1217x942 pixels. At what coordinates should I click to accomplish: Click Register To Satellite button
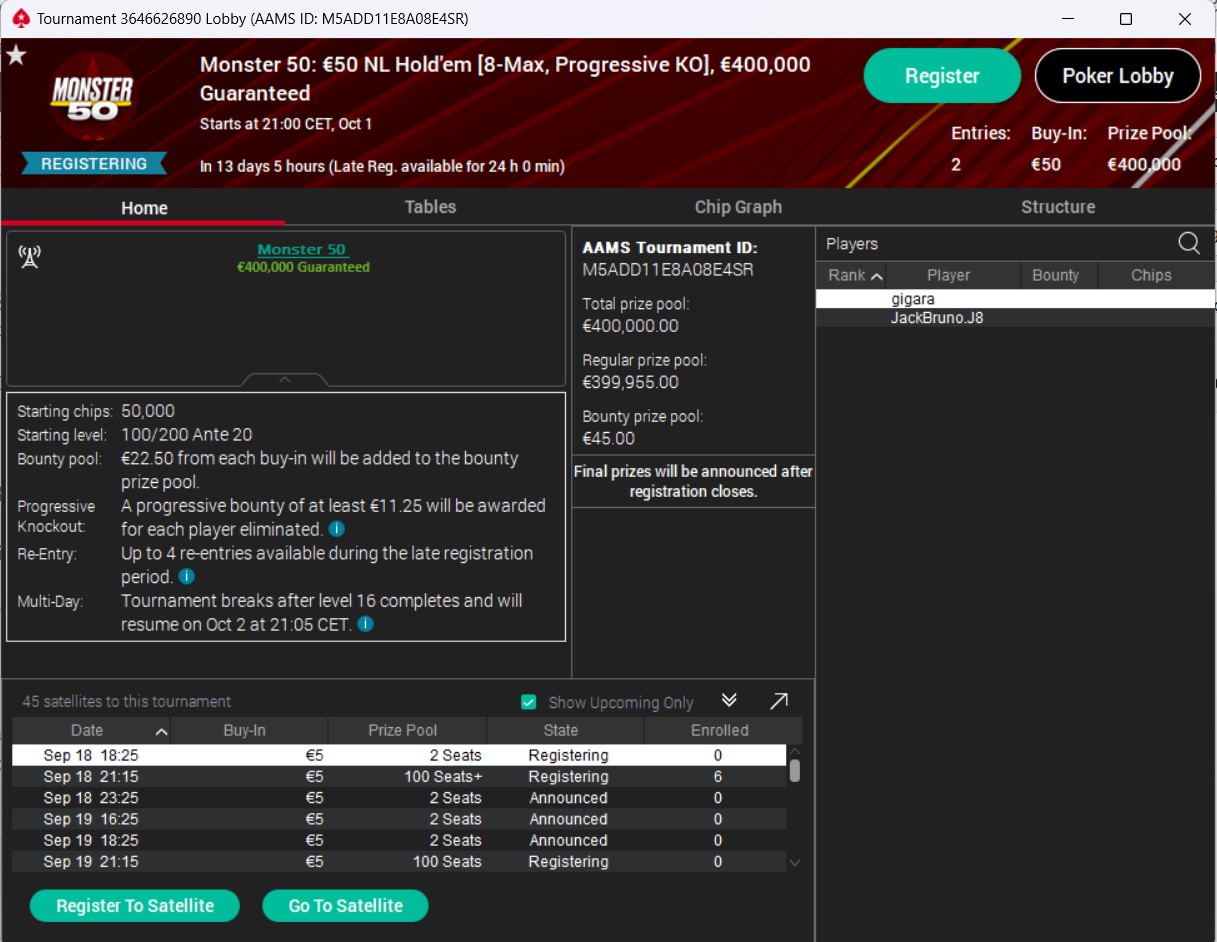click(135, 906)
